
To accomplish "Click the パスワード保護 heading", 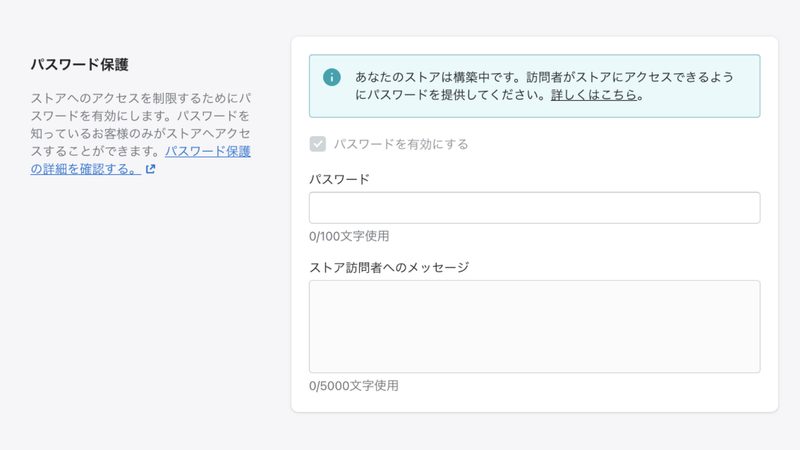I will click(x=80, y=65).
